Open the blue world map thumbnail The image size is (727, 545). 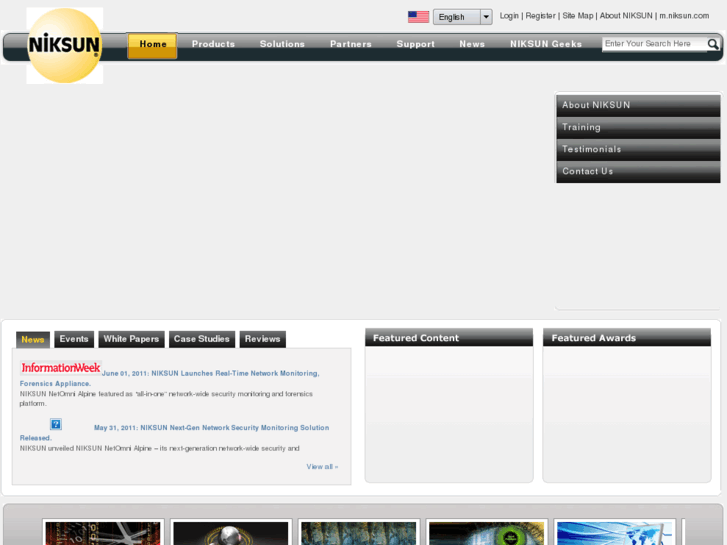[615, 533]
